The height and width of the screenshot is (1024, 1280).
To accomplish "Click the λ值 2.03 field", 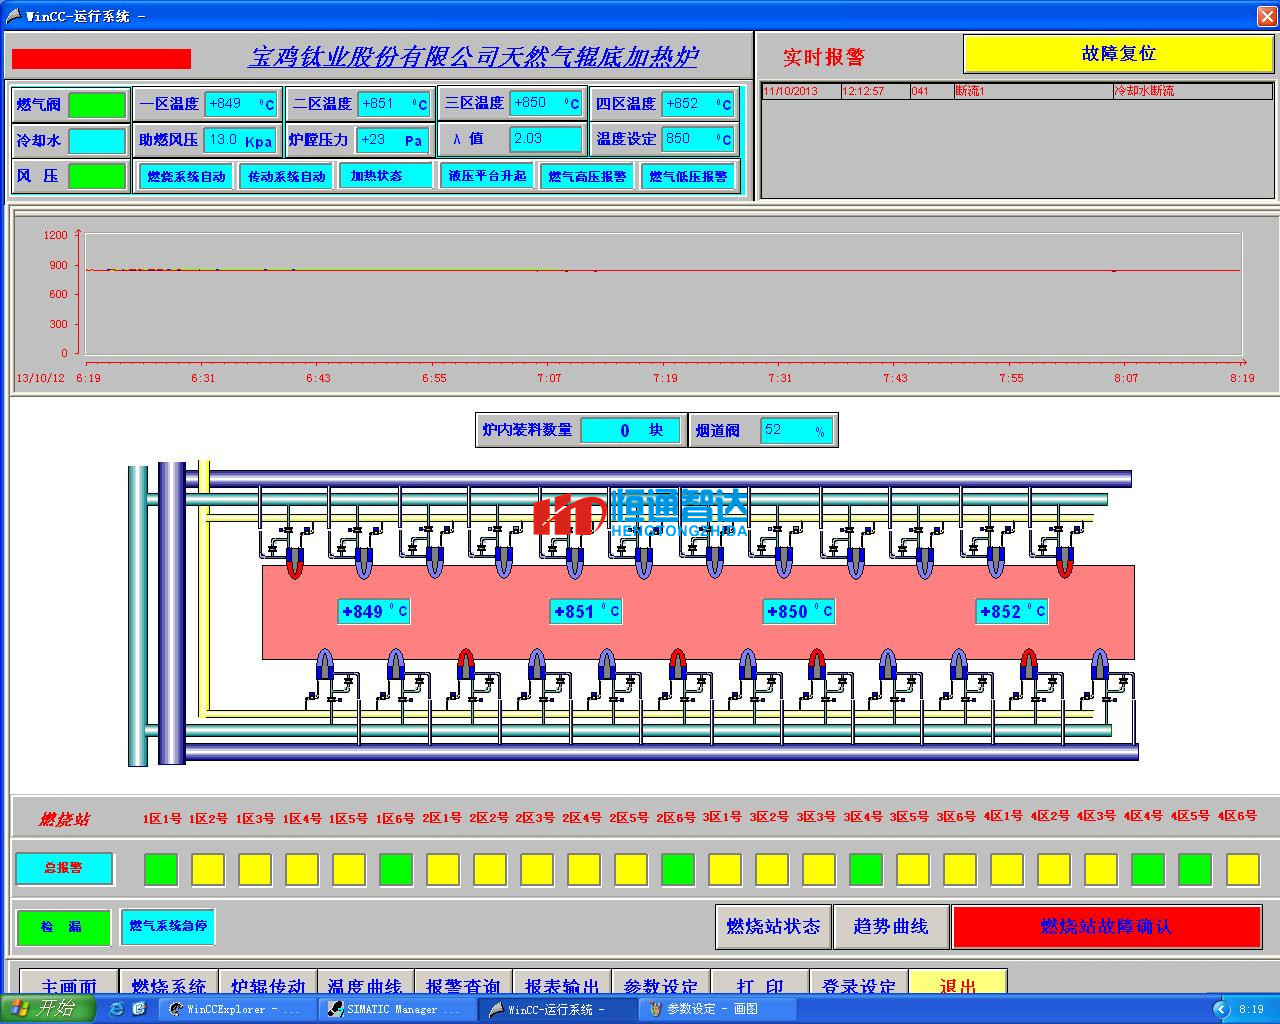I will point(546,139).
